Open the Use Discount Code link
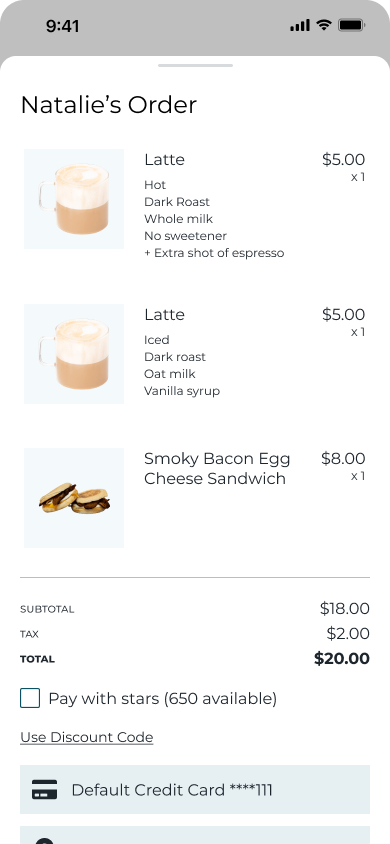390x844 pixels. tap(87, 737)
